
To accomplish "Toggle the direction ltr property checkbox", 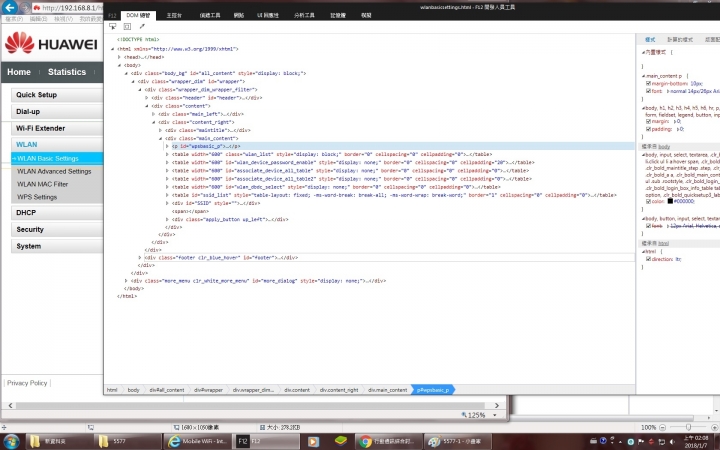I will pyautogui.click(x=649, y=258).
